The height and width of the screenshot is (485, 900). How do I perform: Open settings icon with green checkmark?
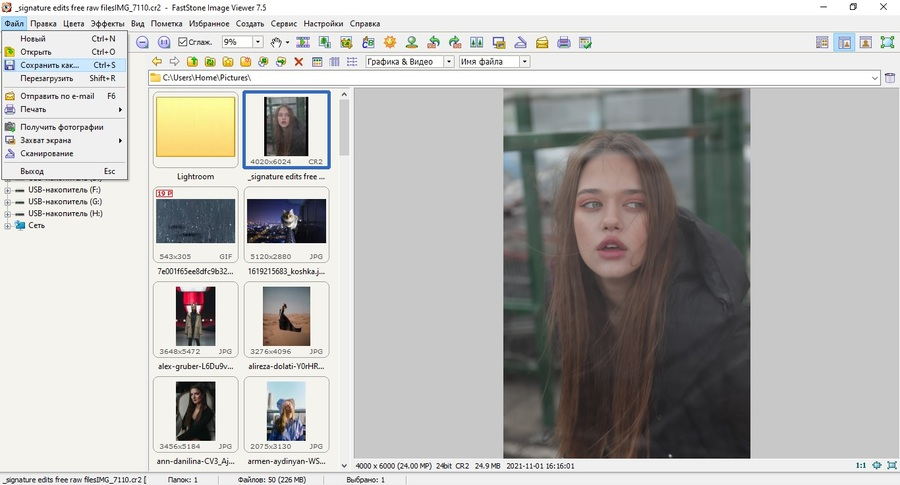point(585,42)
